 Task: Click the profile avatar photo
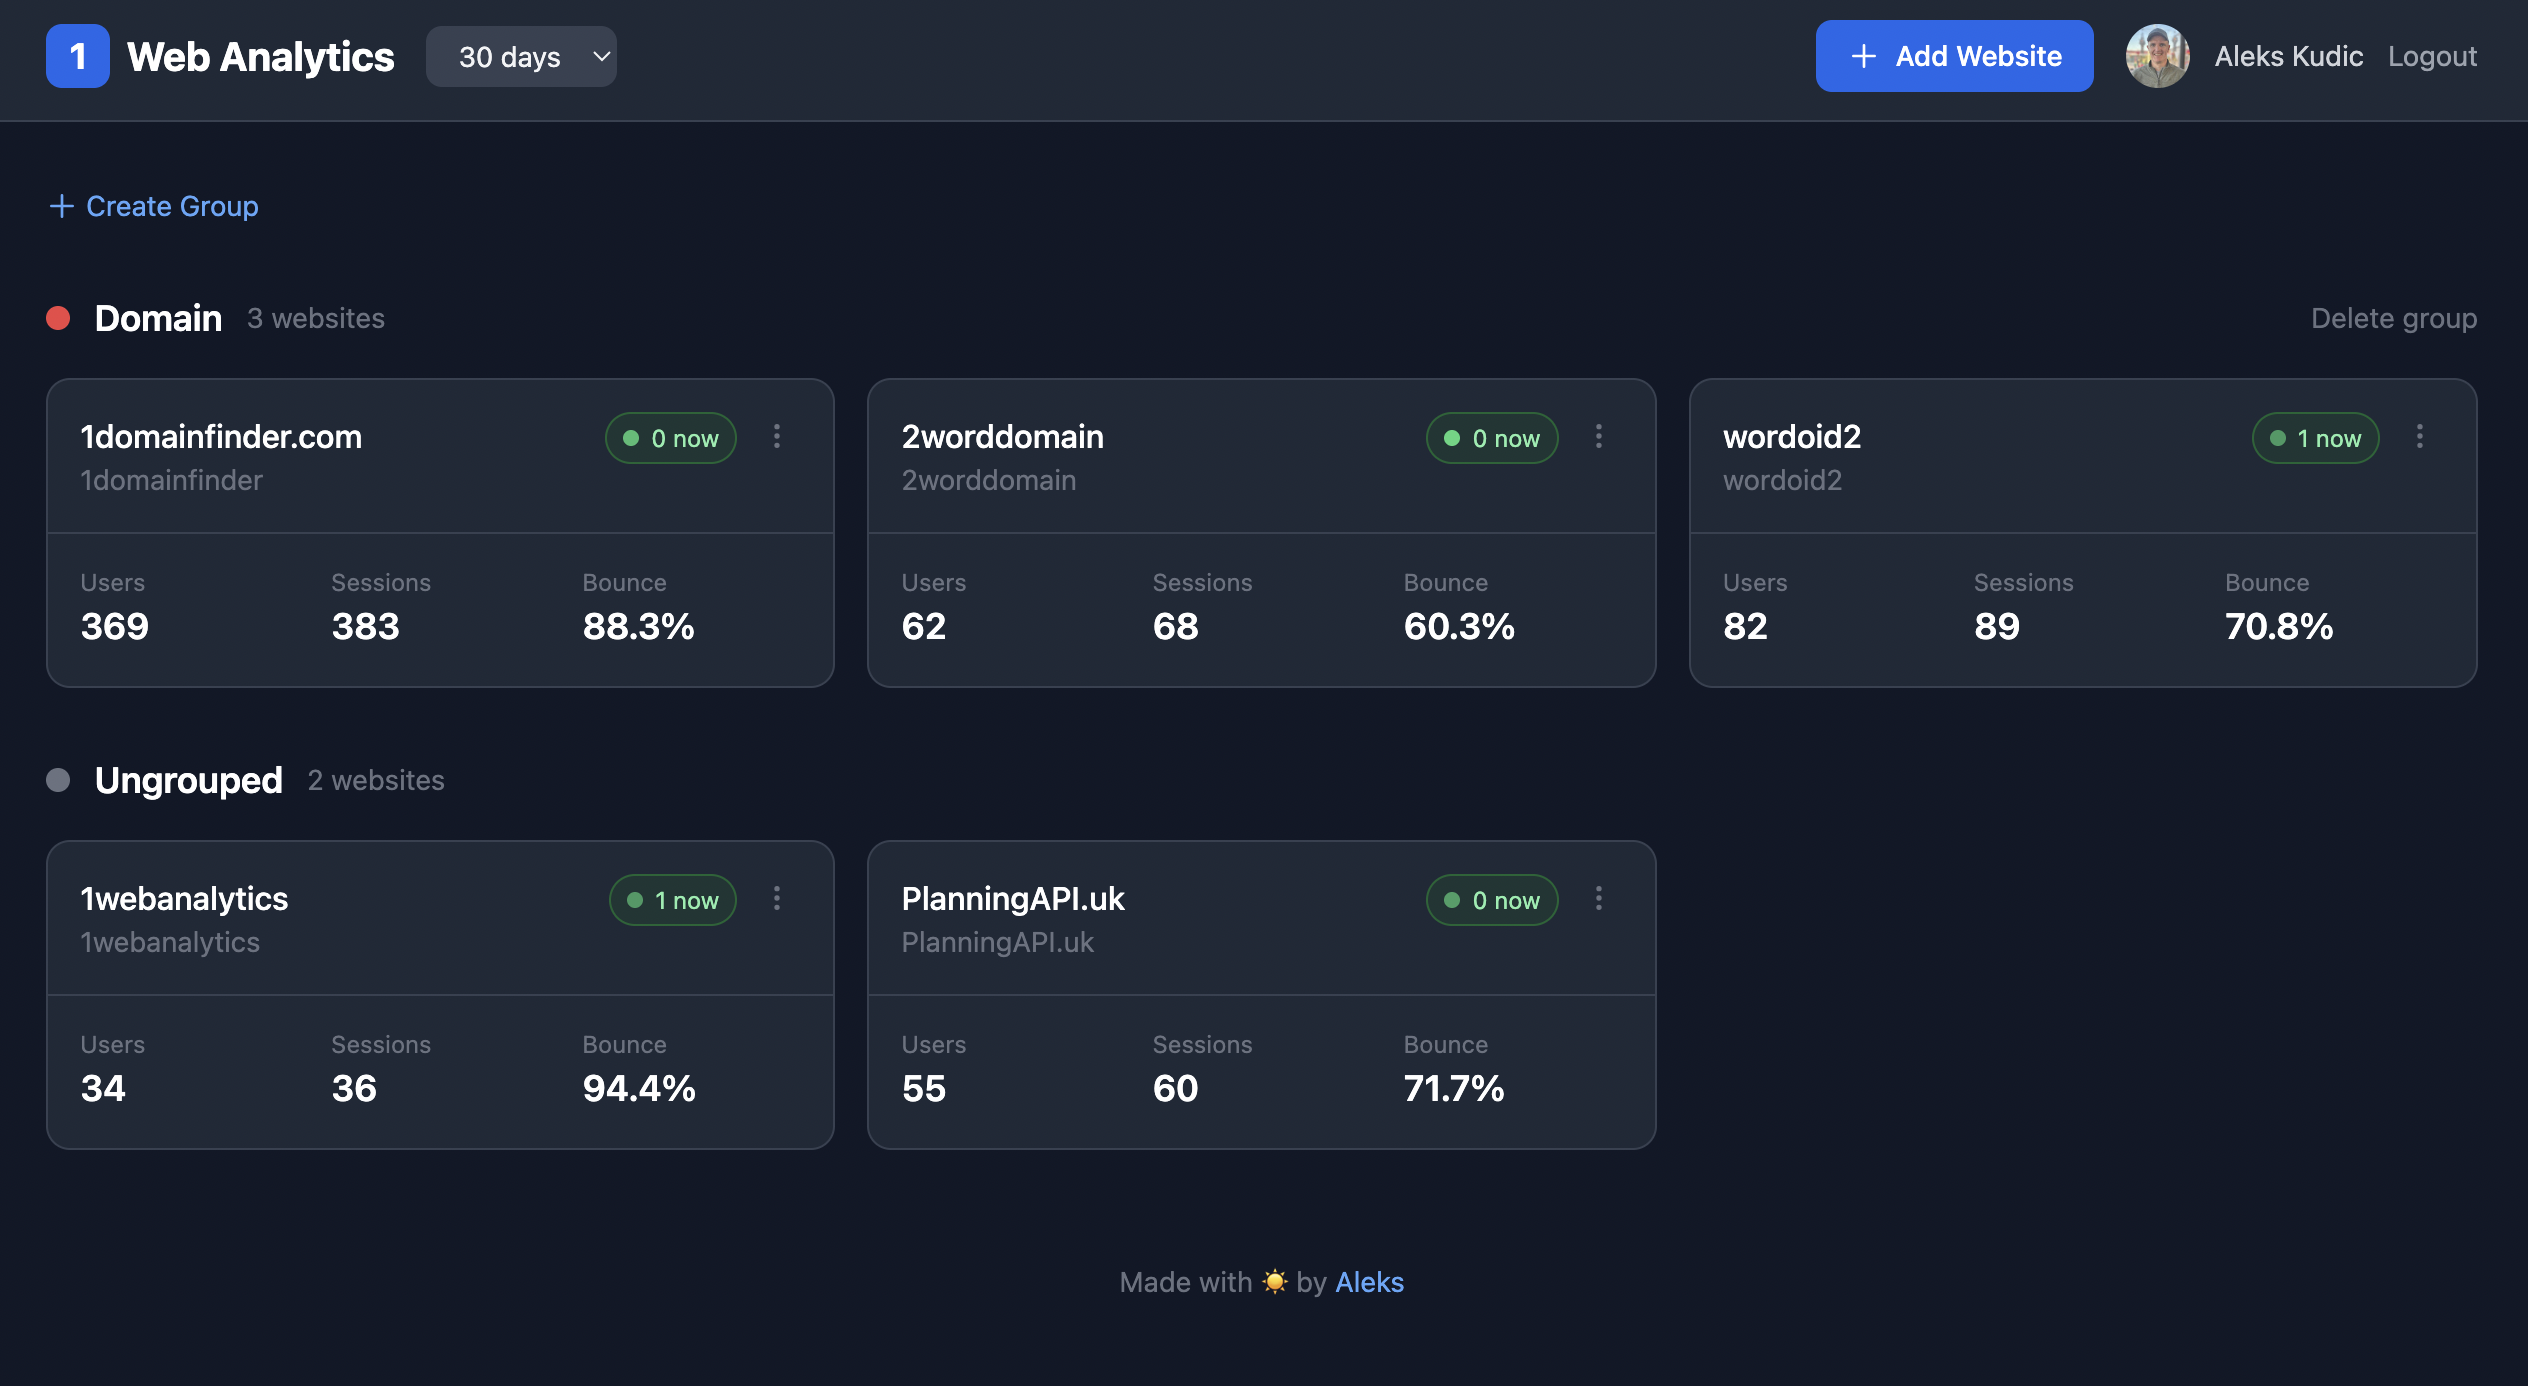[x=2157, y=56]
